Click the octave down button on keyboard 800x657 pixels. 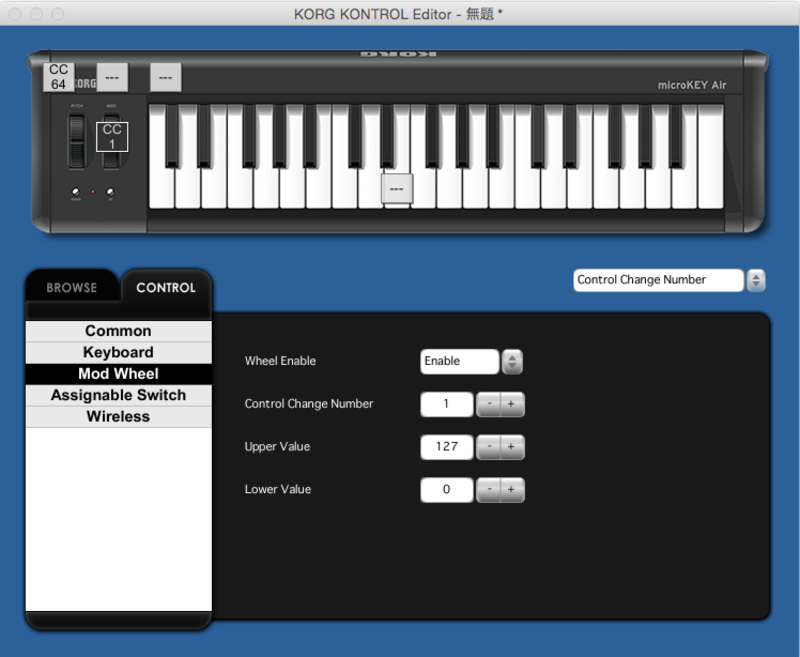[76, 192]
